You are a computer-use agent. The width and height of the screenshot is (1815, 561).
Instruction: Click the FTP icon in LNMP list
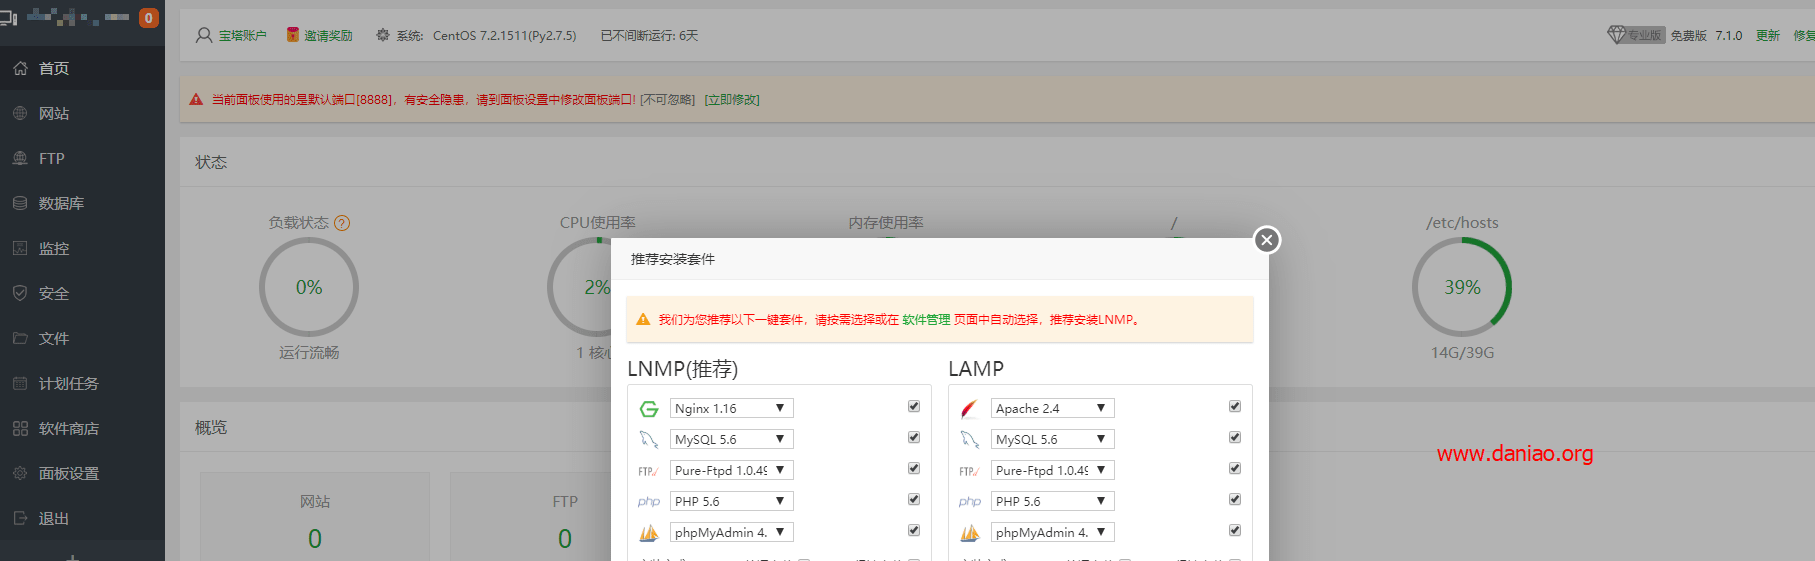point(648,471)
